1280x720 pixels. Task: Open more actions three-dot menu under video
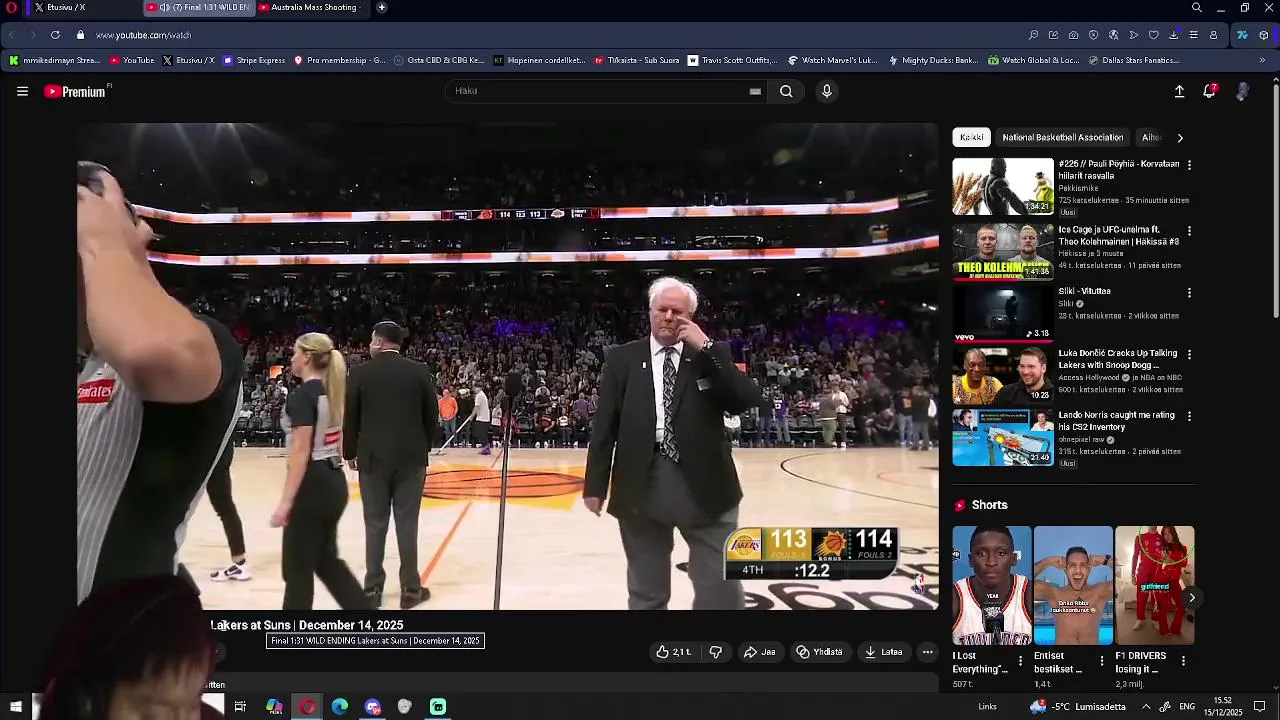point(927,652)
